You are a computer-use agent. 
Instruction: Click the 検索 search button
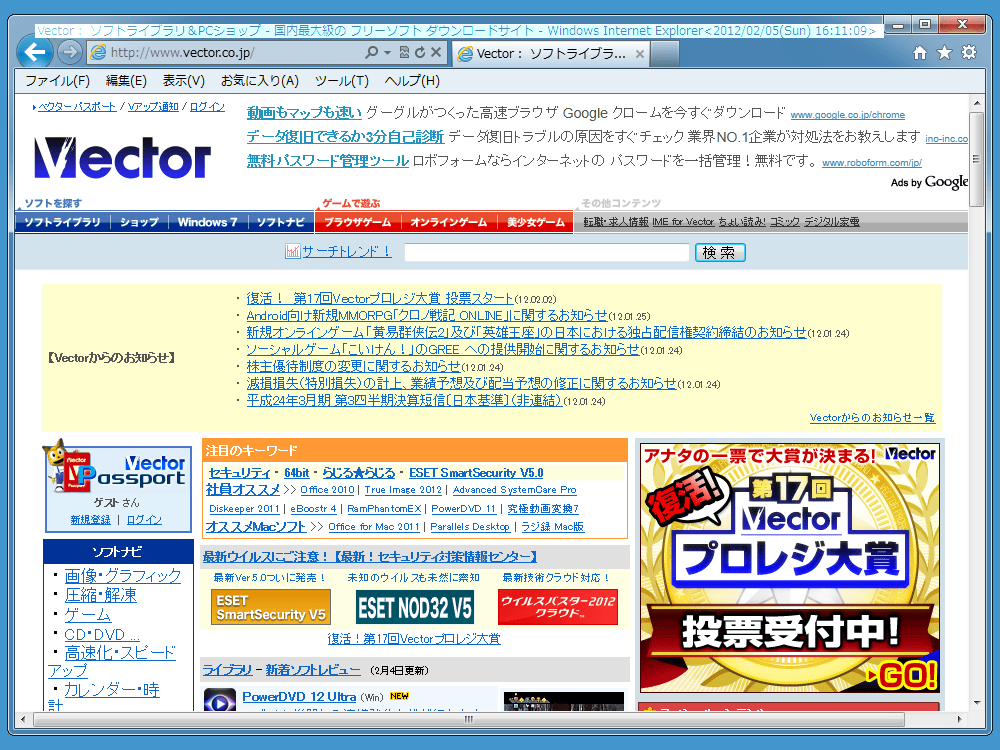(720, 253)
